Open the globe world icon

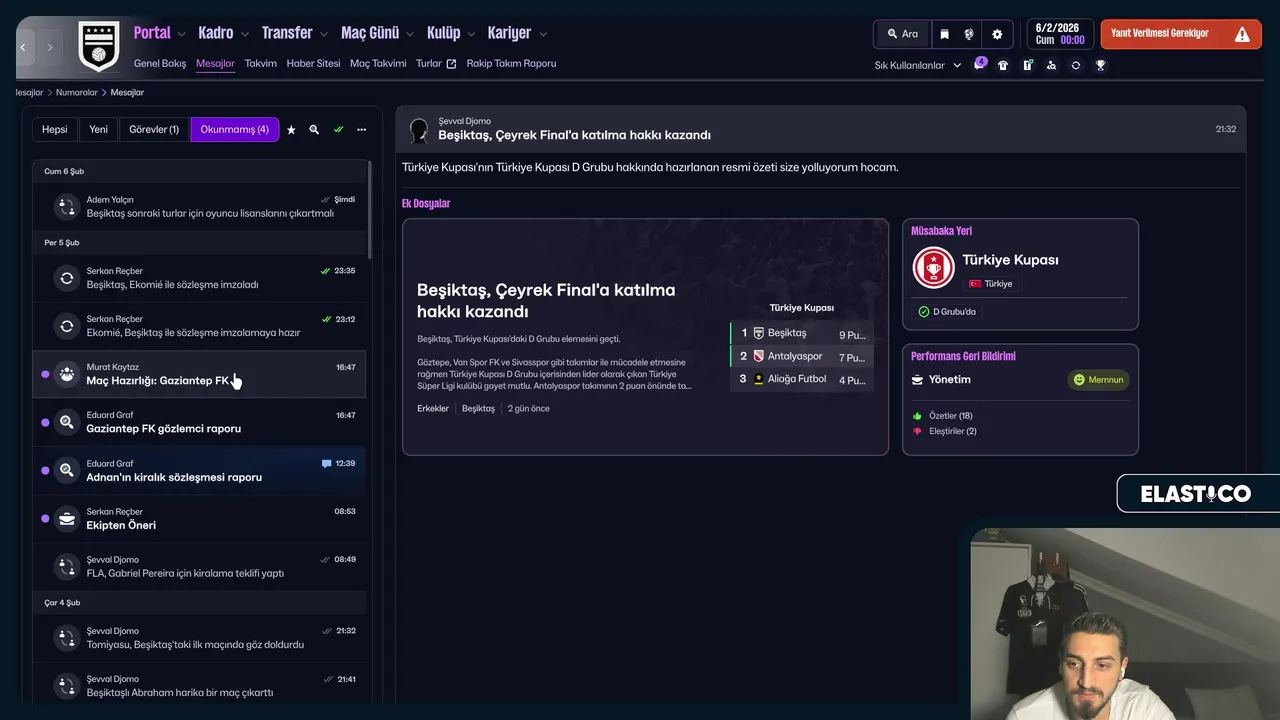point(969,34)
